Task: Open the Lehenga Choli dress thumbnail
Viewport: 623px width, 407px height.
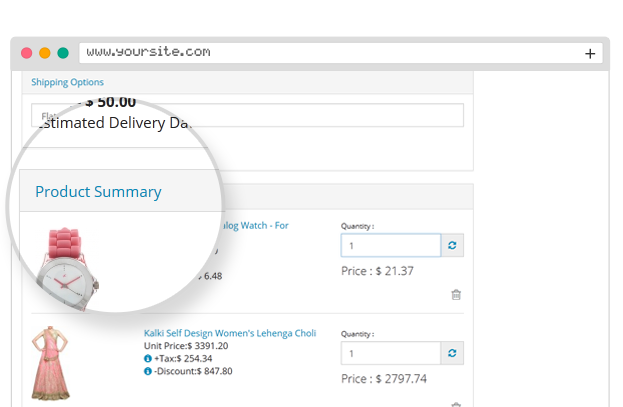Action: pos(50,363)
